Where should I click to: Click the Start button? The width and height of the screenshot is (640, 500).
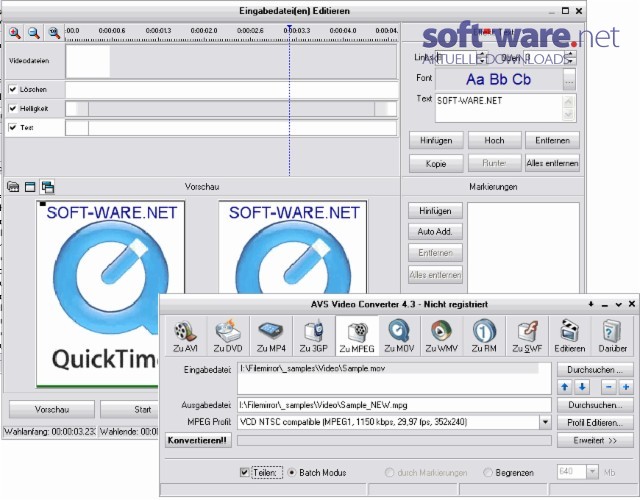click(130, 409)
